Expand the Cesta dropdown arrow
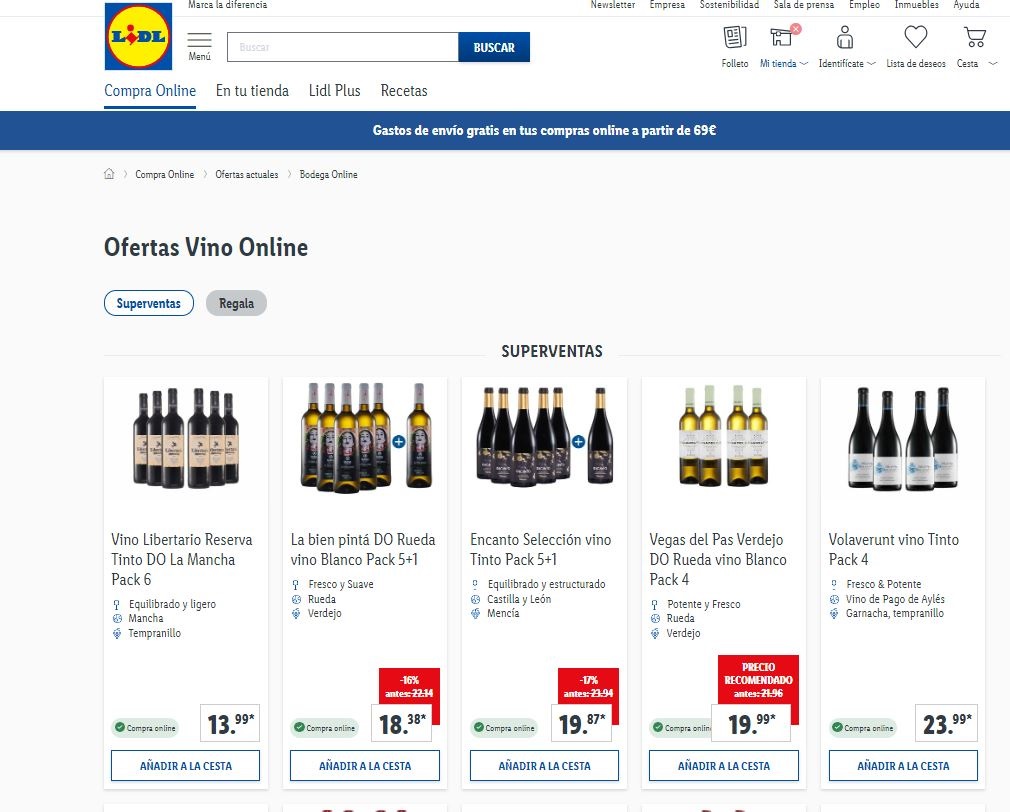Screen dimensions: 1010x812 pyautogui.click(x=993, y=64)
